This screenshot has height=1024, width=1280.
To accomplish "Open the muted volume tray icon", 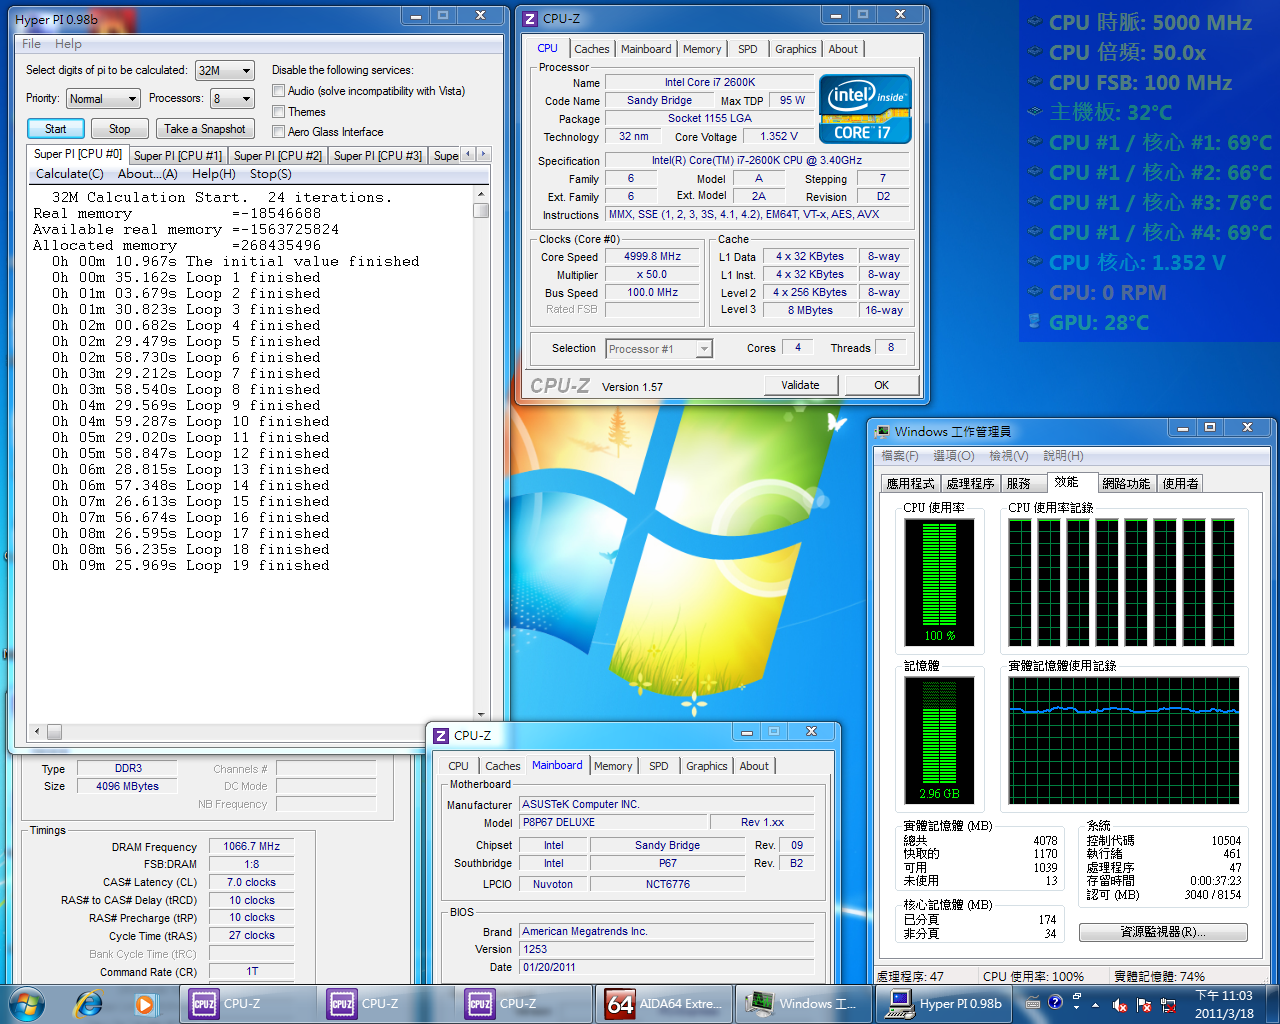I will (1120, 1004).
